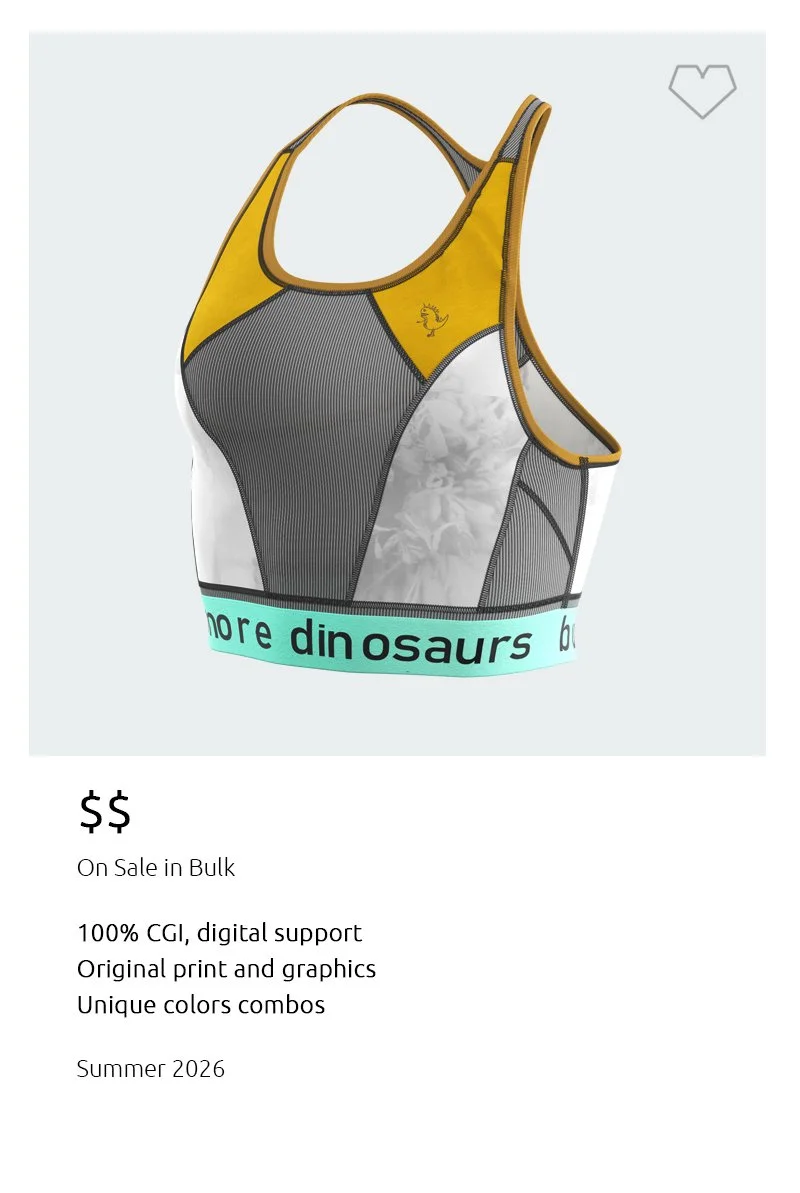This screenshot has height=1193, width=800.
Task: Click the "Summer 2026" season label
Action: tap(151, 1069)
